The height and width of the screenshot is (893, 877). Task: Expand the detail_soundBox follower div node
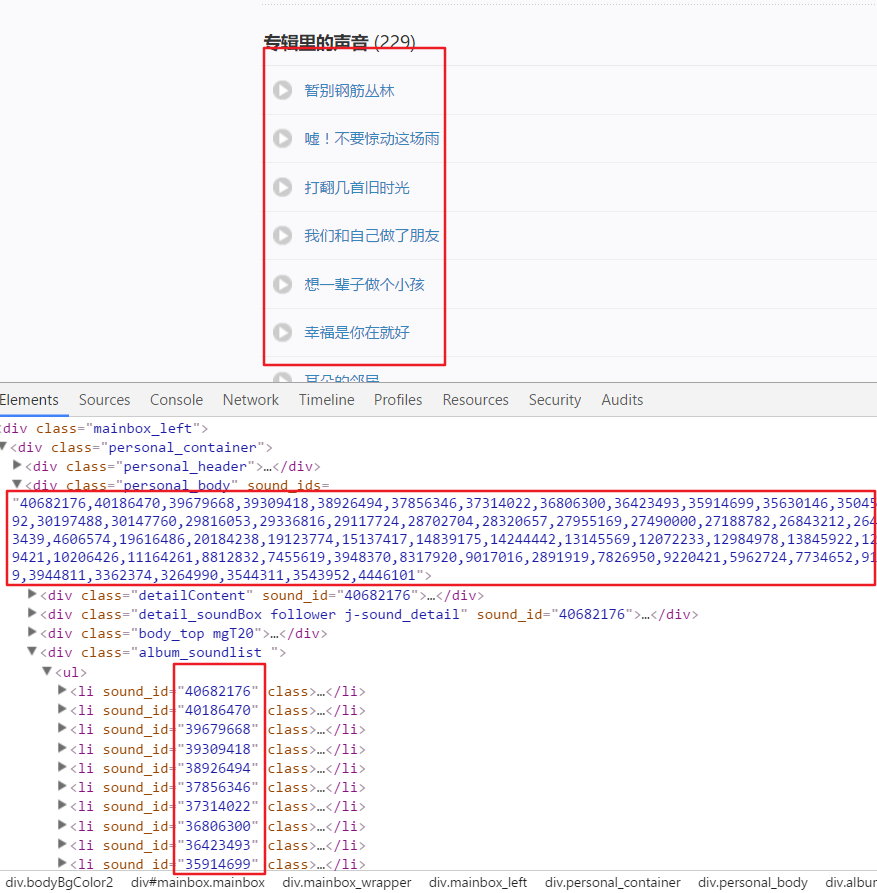pyautogui.click(x=32, y=613)
